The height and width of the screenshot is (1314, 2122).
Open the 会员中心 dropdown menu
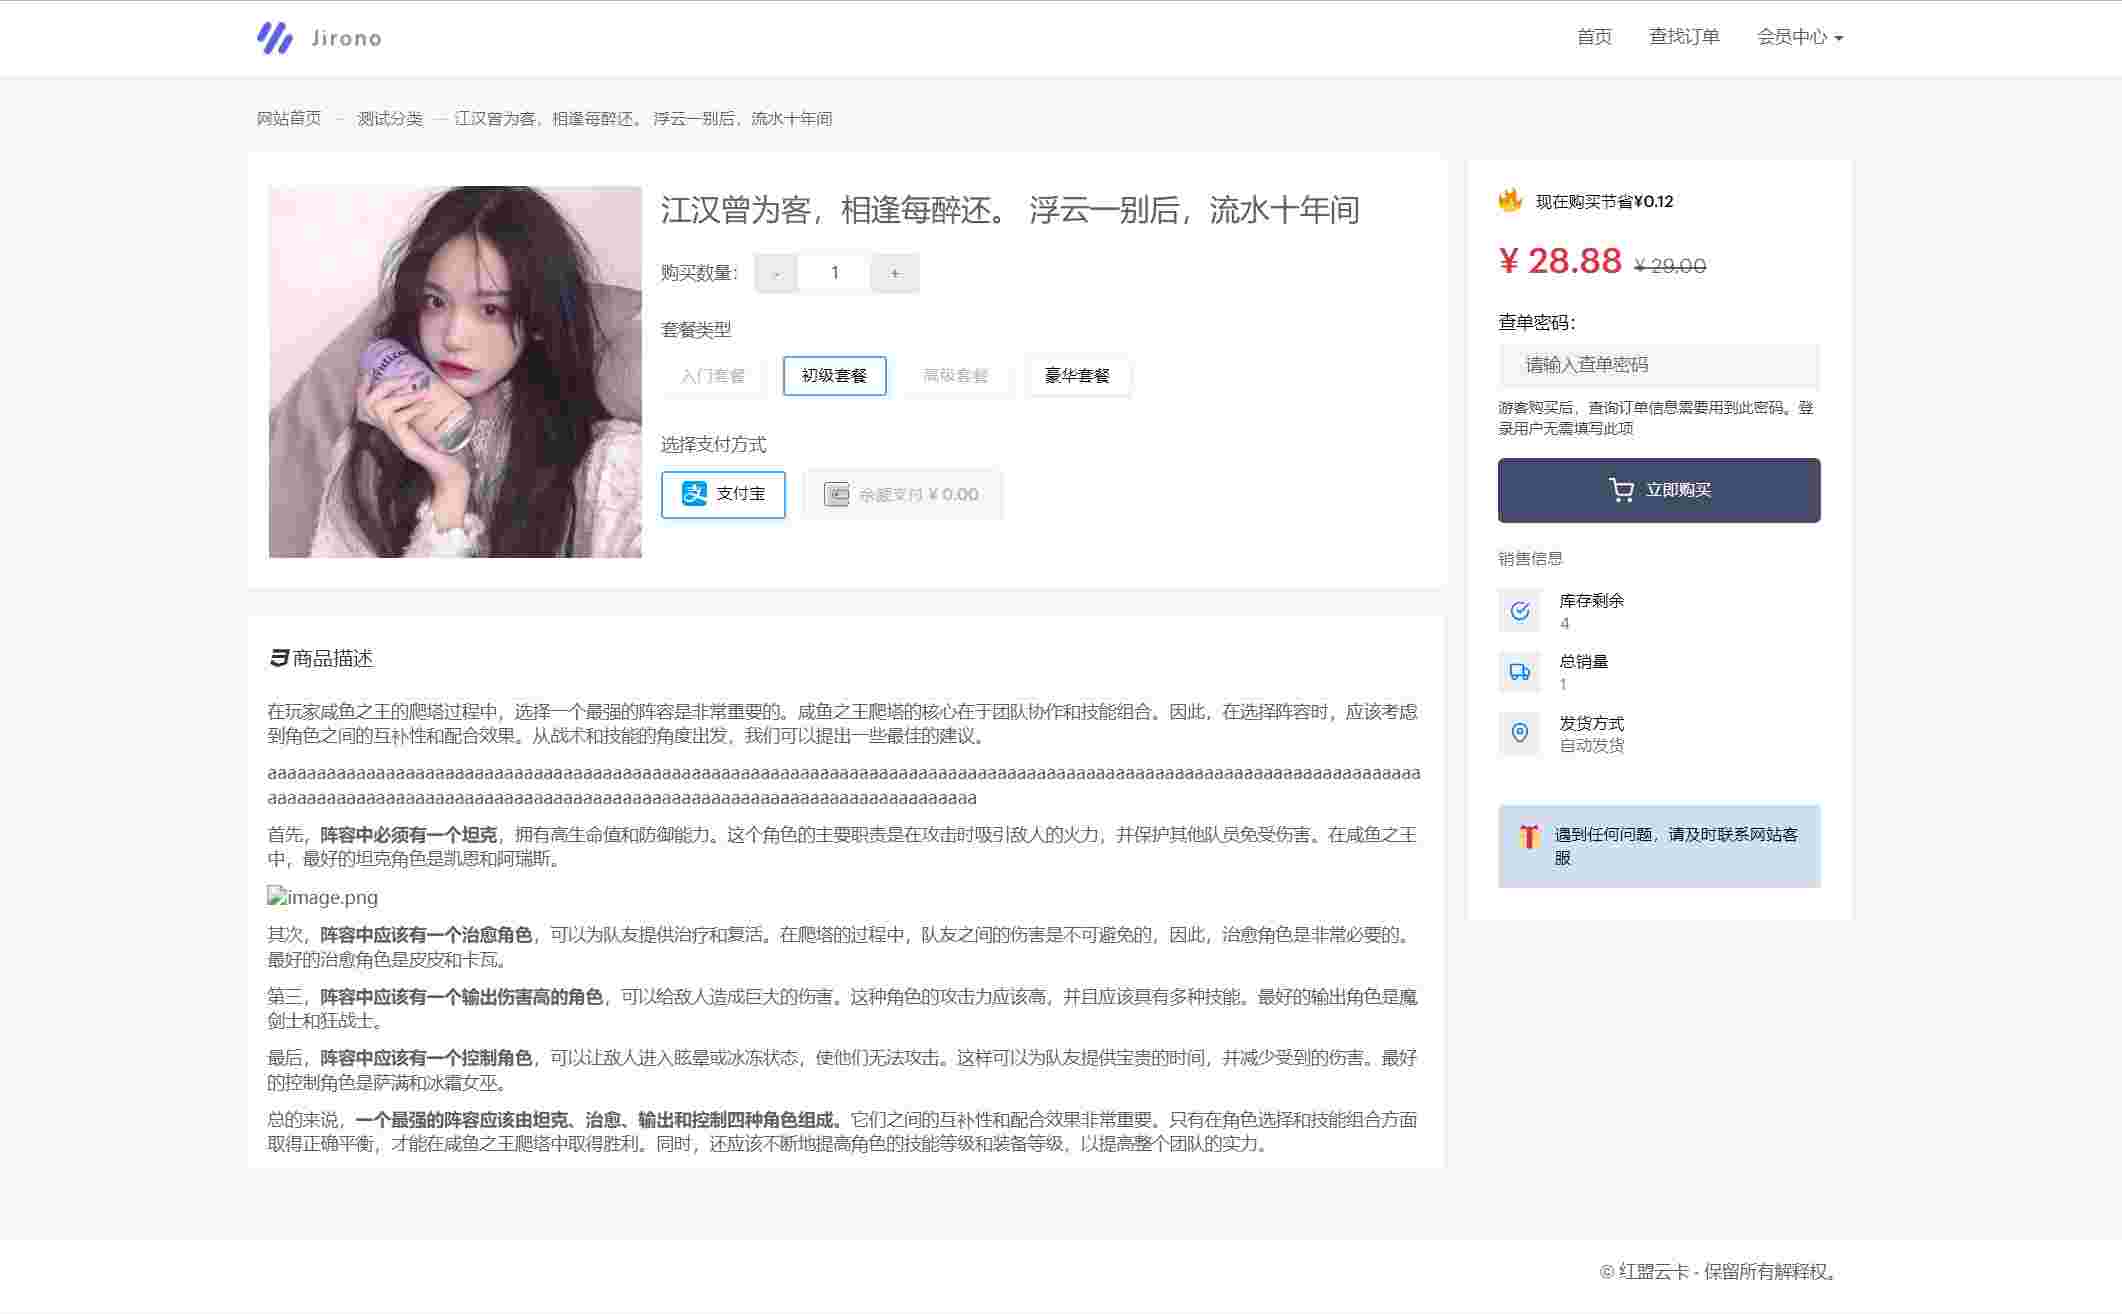point(1799,37)
